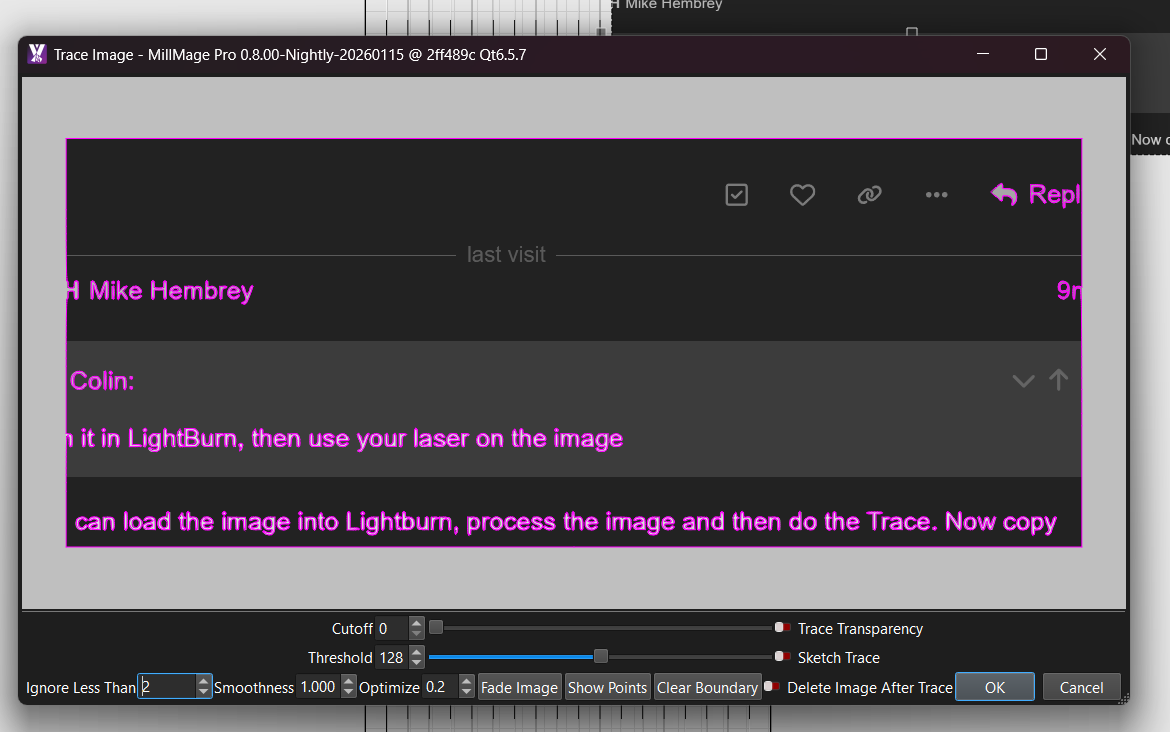Turn on the Sketch Trace switch

(x=783, y=657)
